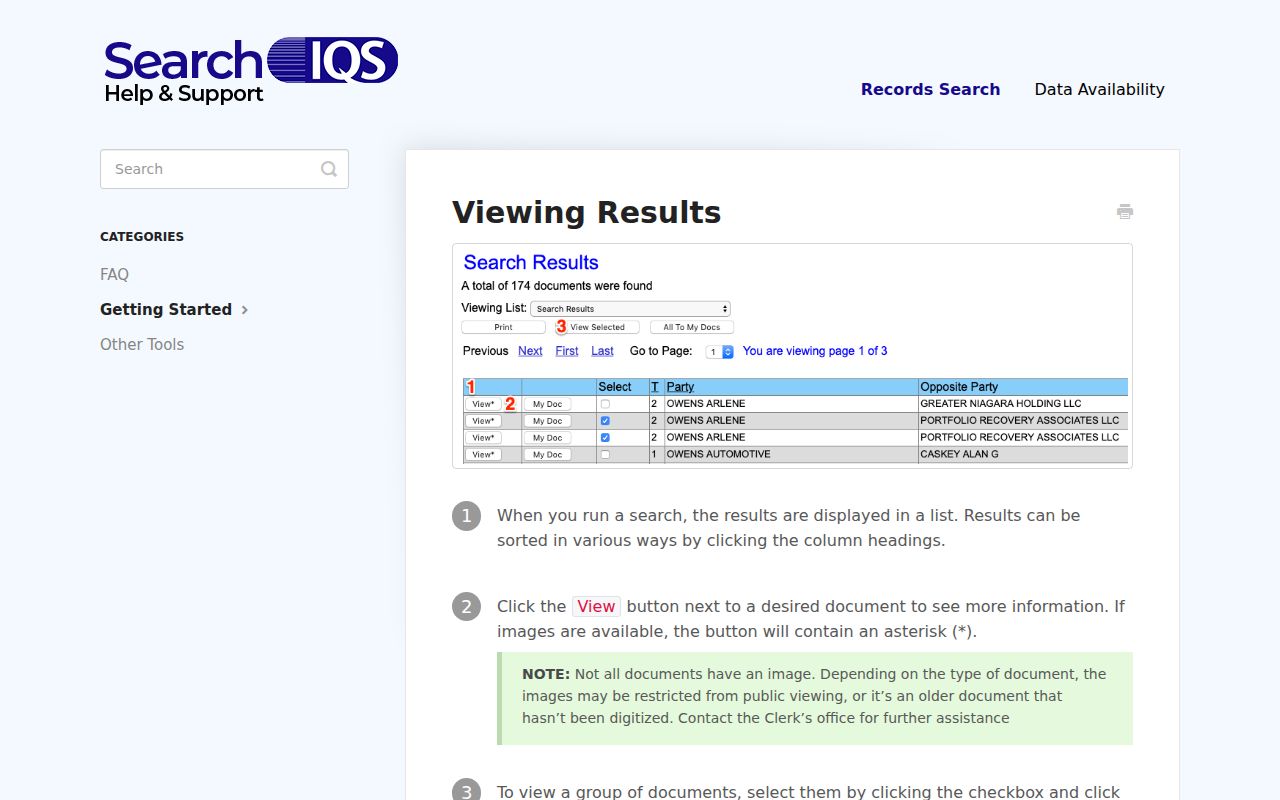This screenshot has height=800, width=1280.
Task: Open the Records Search nav link
Action: click(x=930, y=89)
